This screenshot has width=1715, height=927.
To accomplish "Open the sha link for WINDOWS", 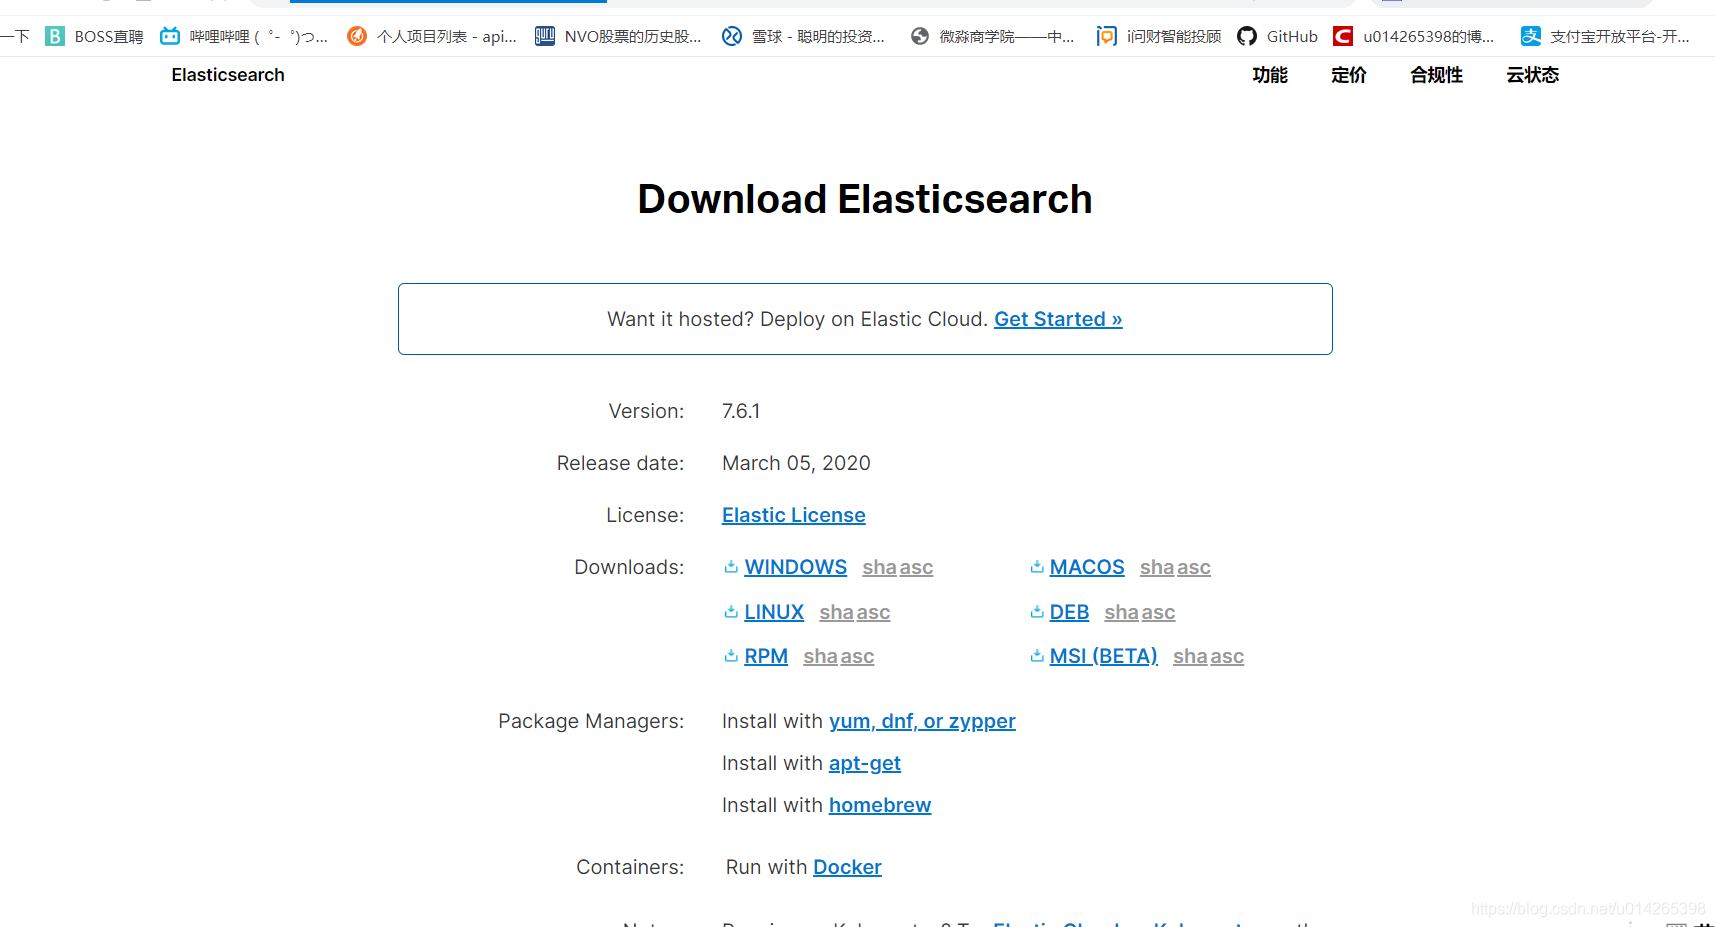I will tap(879, 567).
